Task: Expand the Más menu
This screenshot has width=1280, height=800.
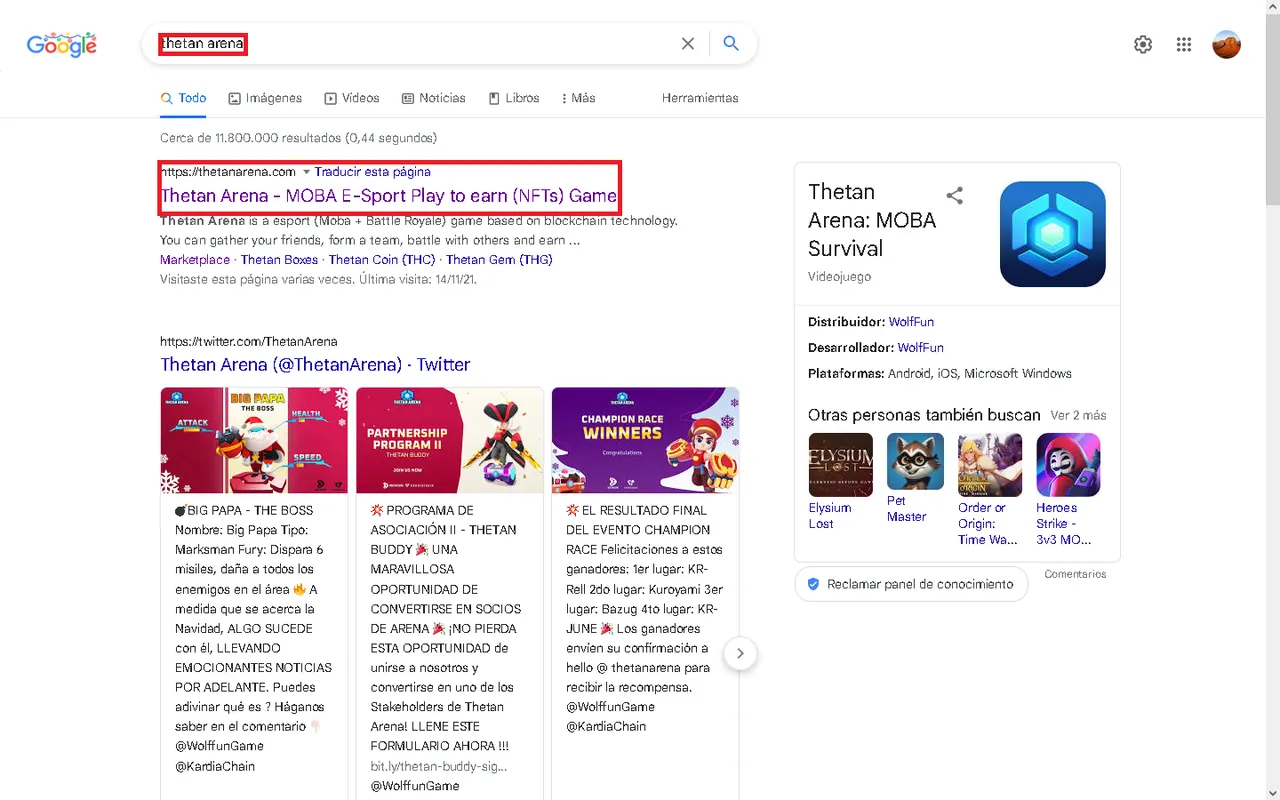Action: (578, 98)
